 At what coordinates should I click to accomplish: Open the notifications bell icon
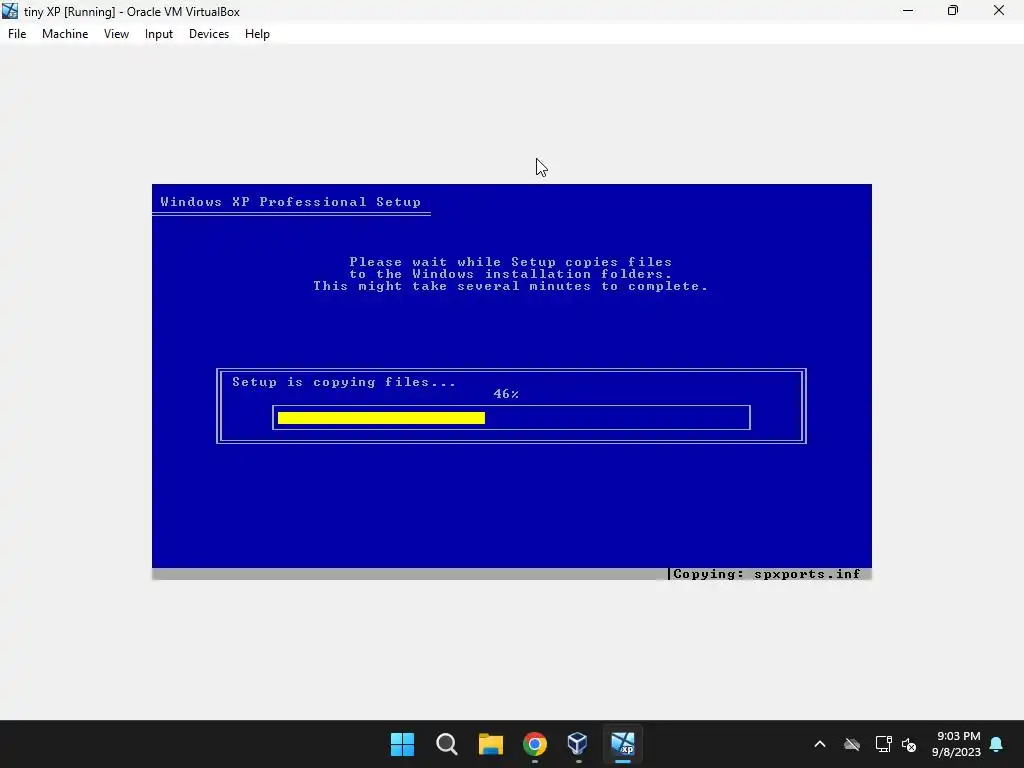point(996,744)
